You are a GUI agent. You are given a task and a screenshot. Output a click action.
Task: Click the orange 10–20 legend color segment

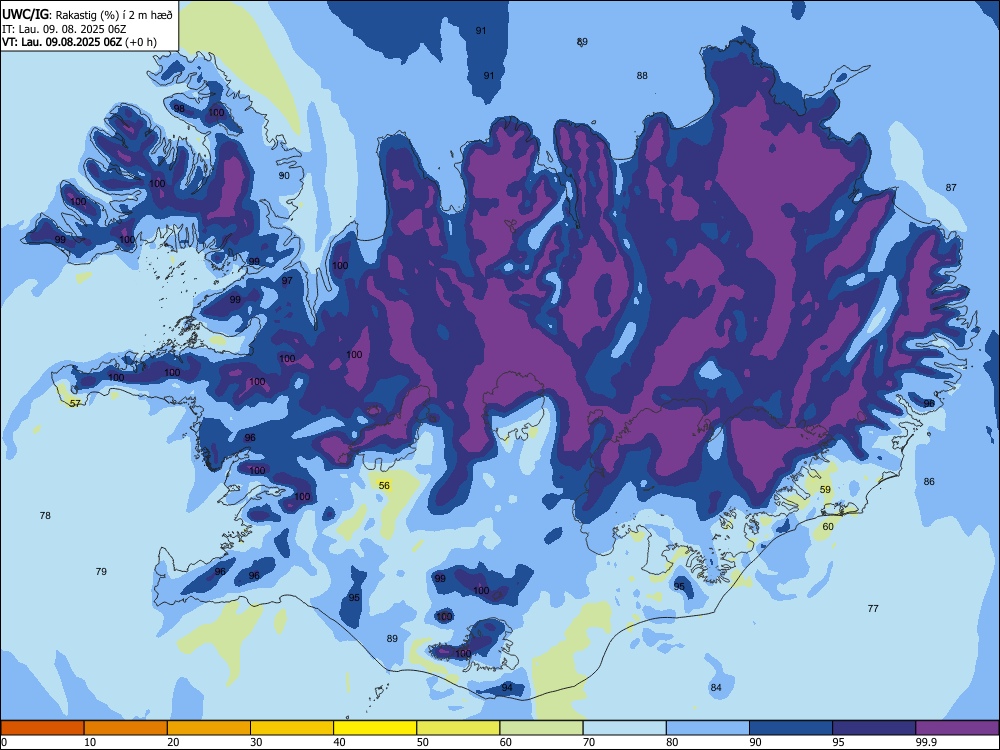tap(126, 728)
